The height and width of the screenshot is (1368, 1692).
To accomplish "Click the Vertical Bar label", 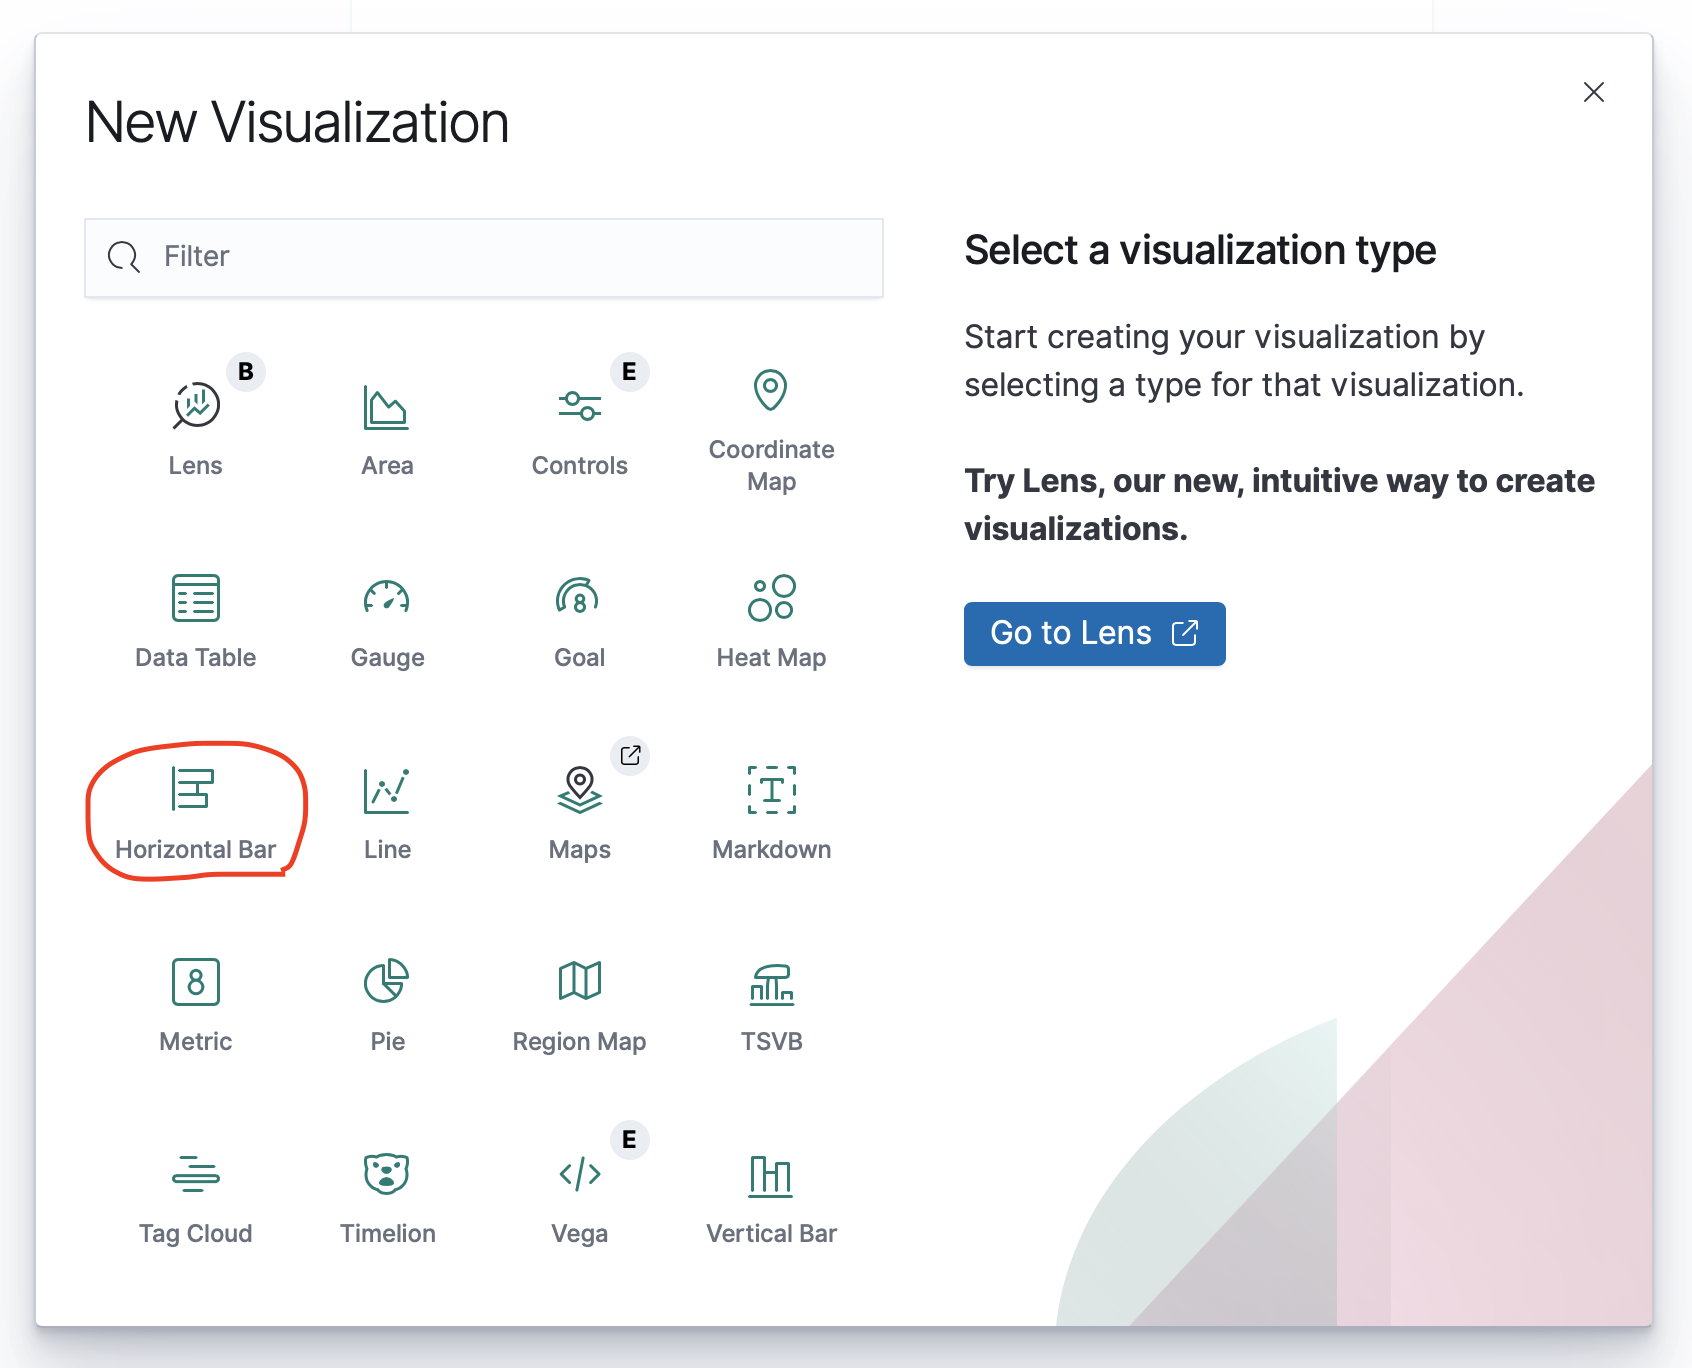I will point(772,1233).
